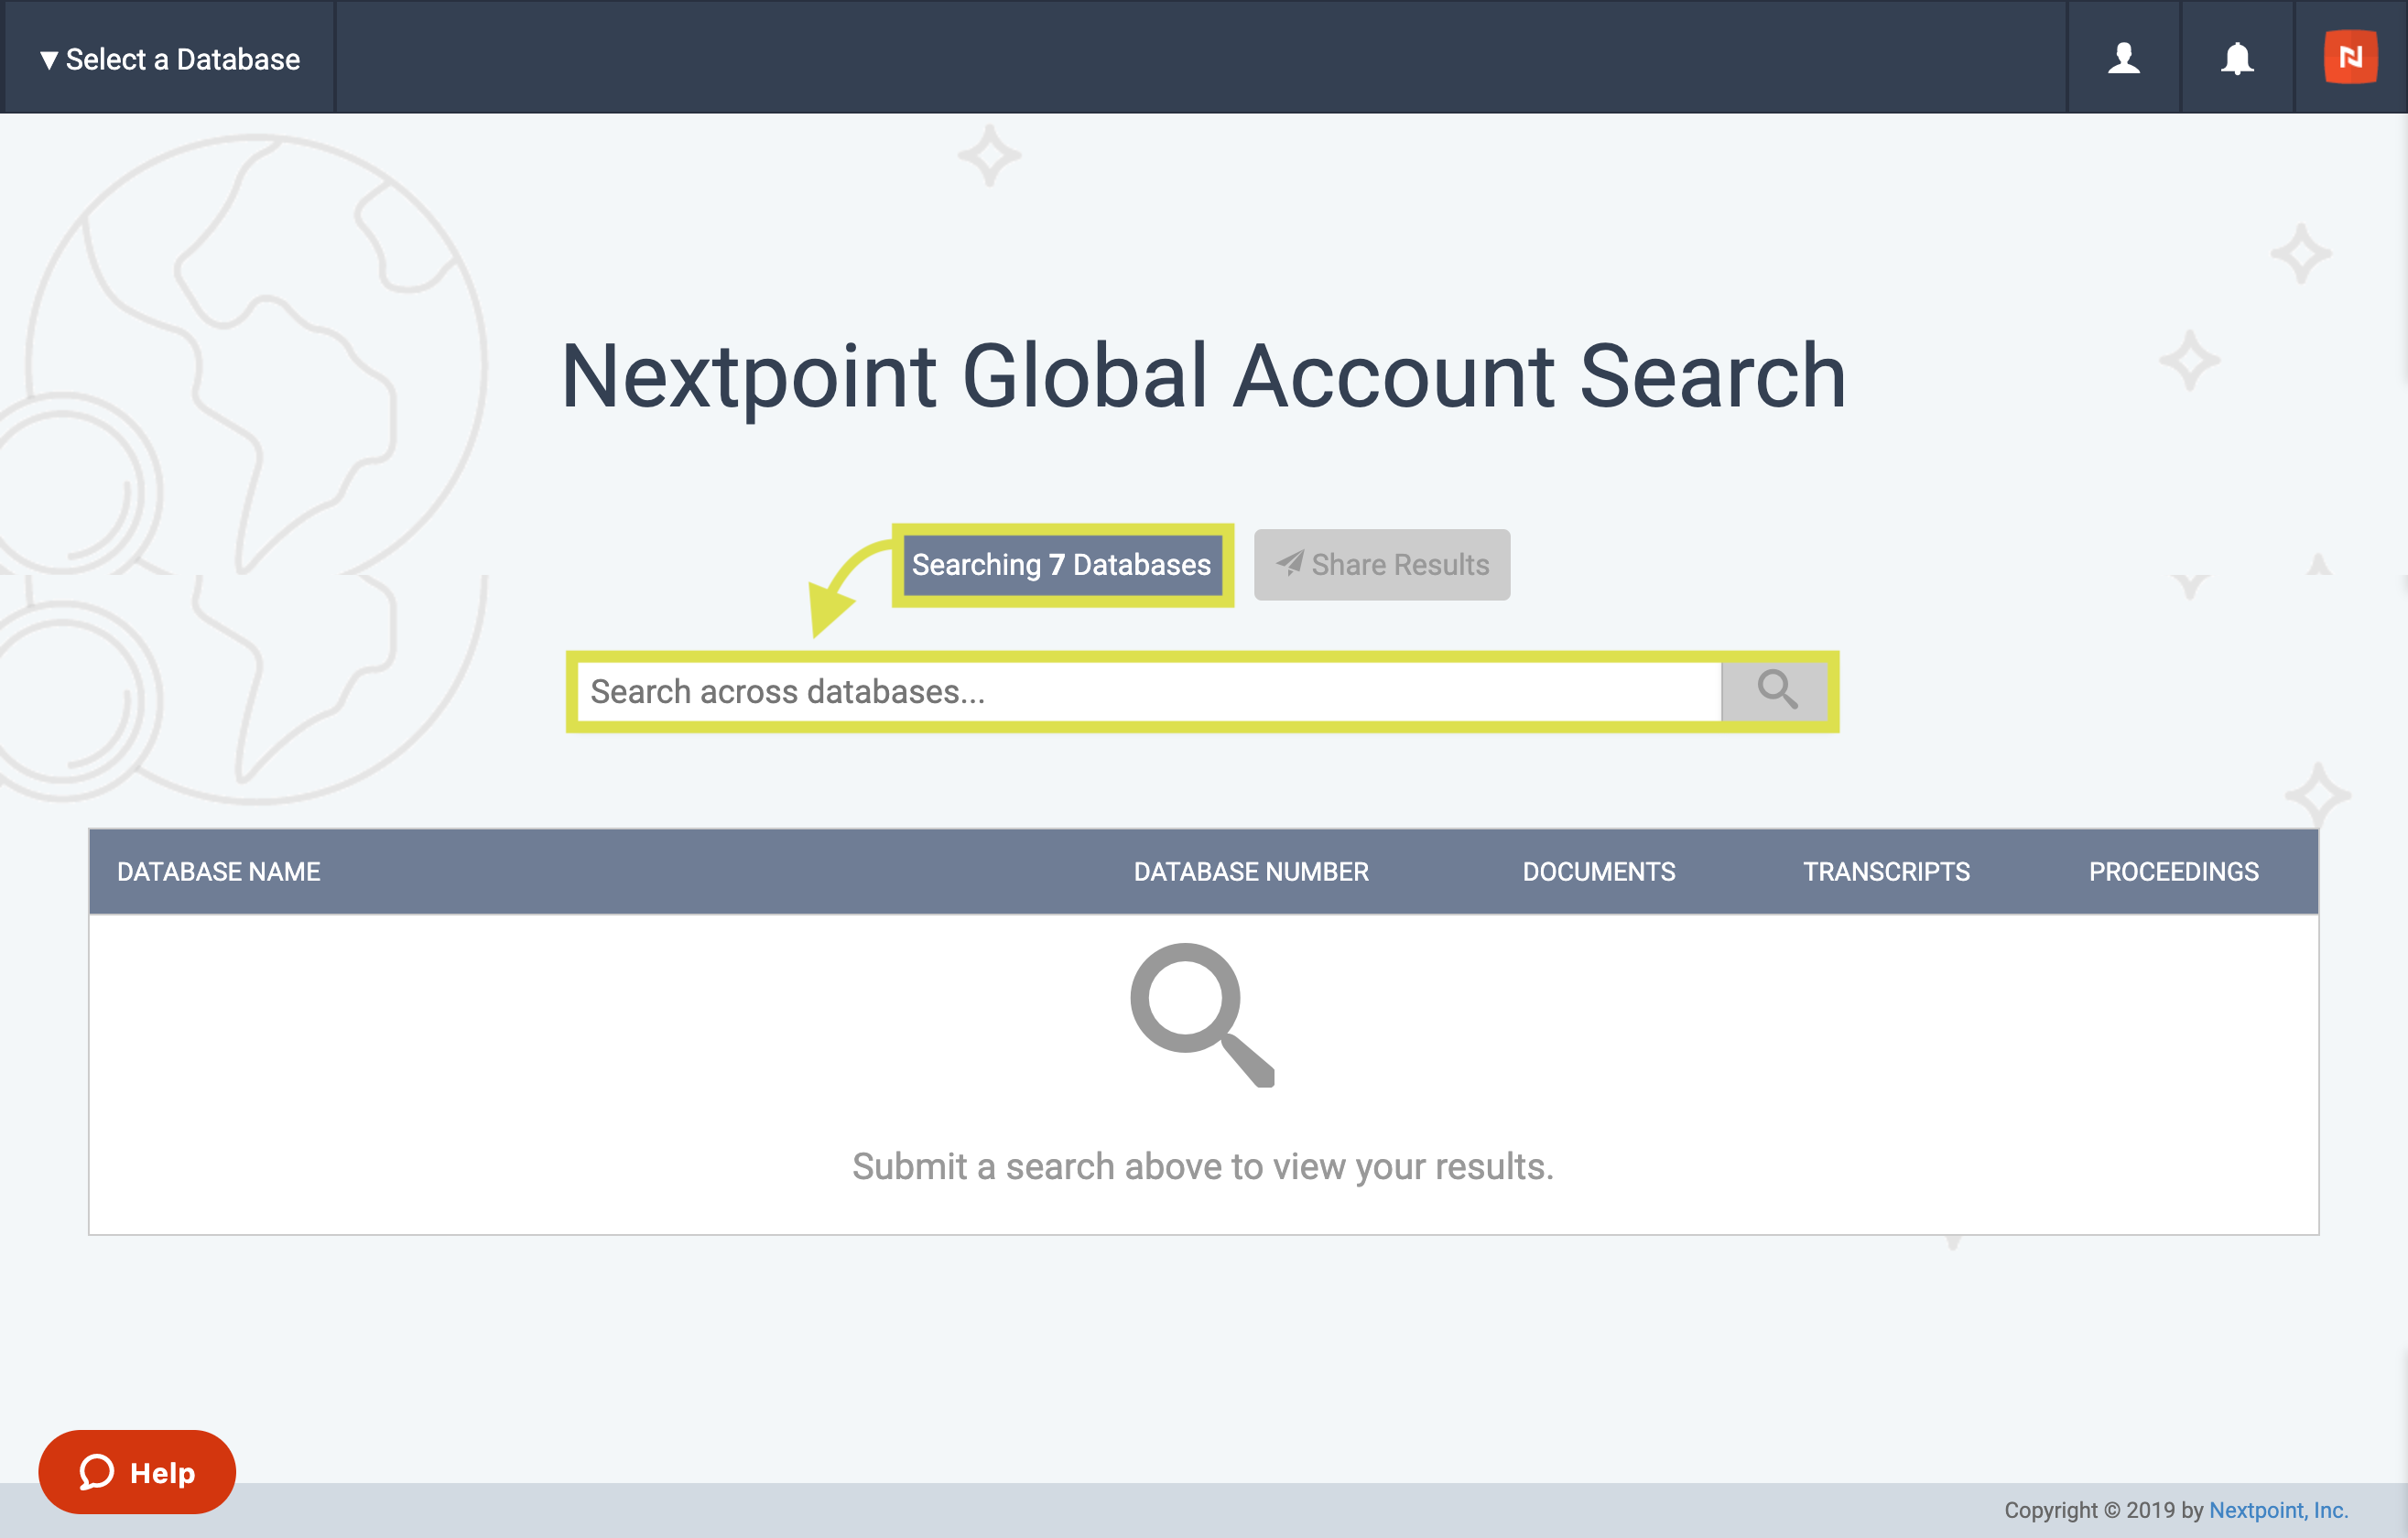2408x1538 pixels.
Task: Click the Documents column header
Action: click(1598, 871)
